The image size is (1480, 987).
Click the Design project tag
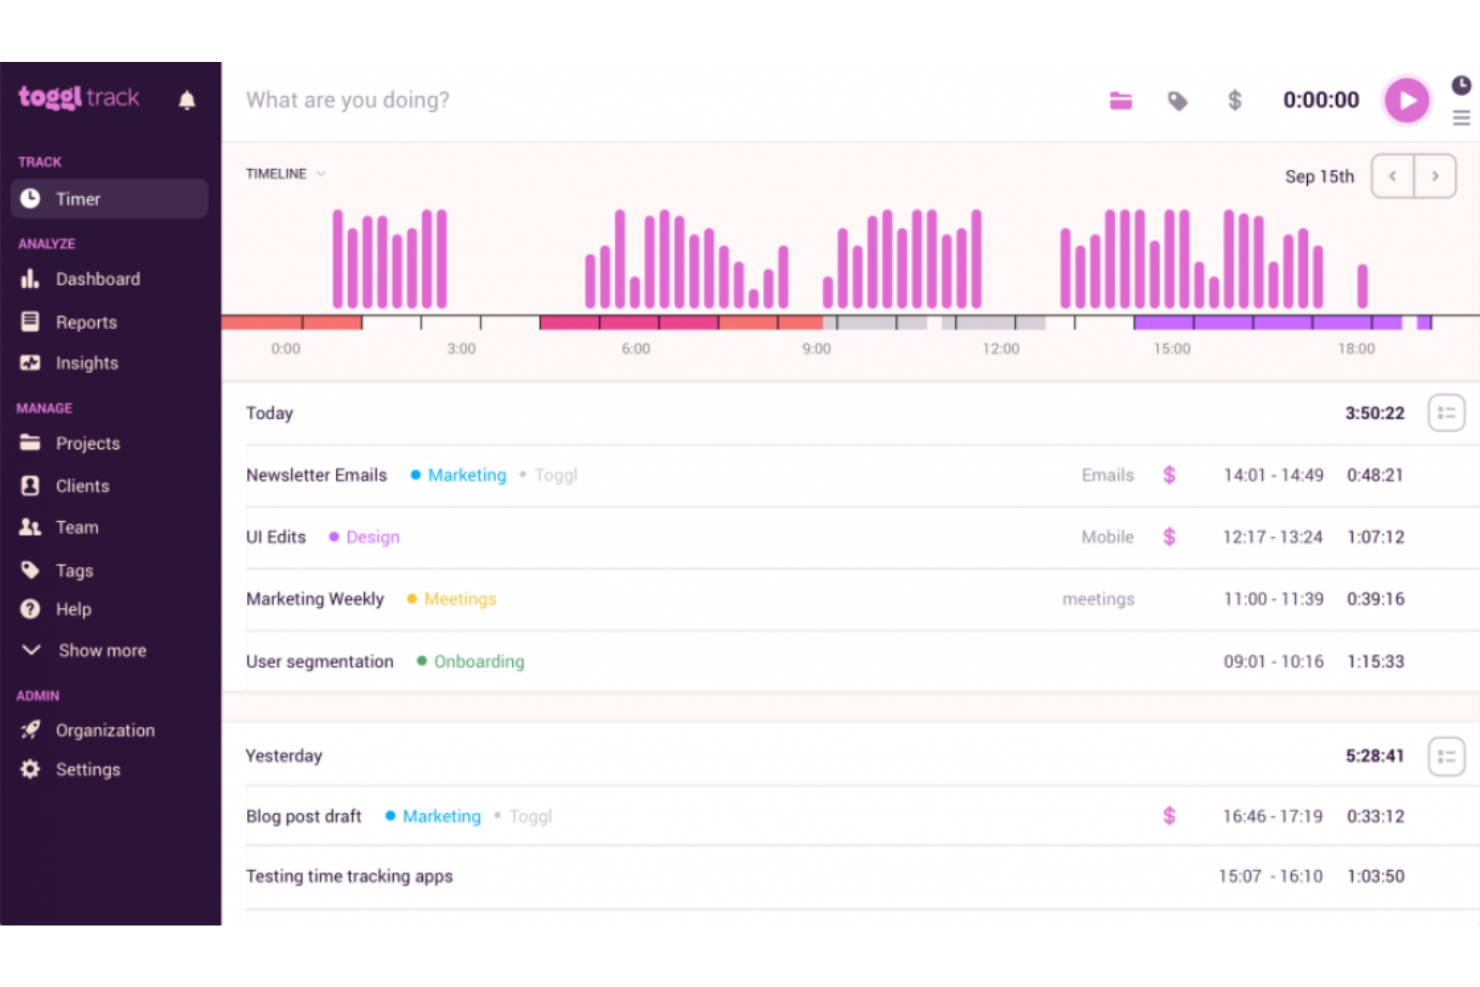pyautogui.click(x=373, y=537)
